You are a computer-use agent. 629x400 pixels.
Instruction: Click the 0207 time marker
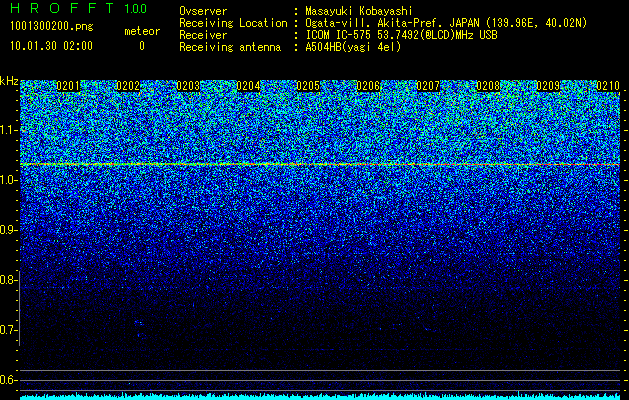click(428, 86)
